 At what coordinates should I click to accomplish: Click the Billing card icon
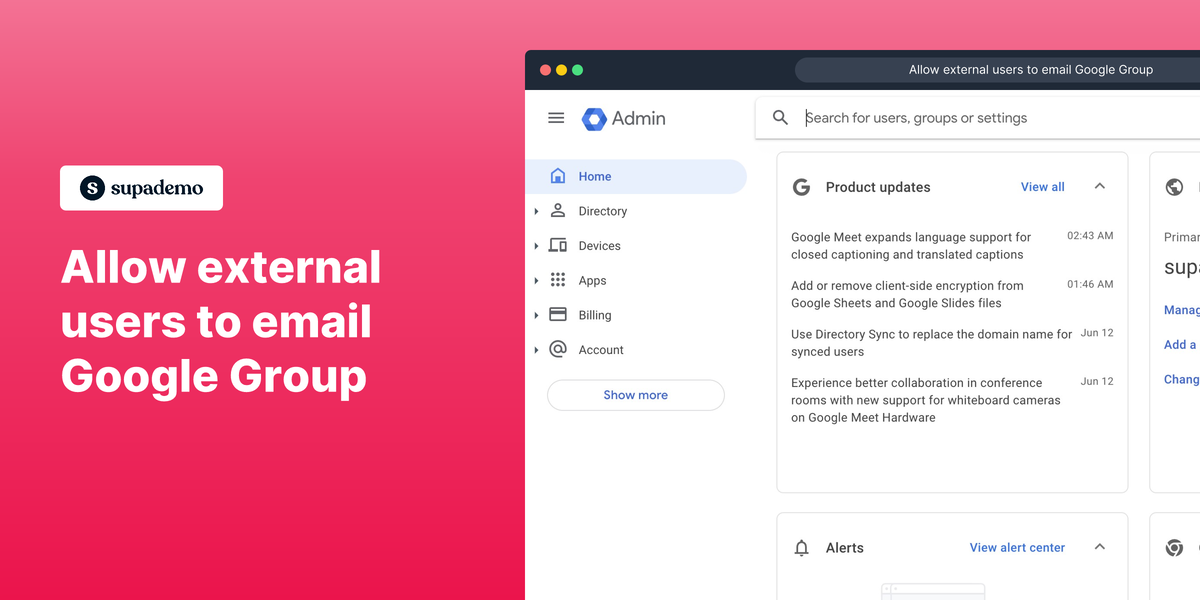coord(558,314)
